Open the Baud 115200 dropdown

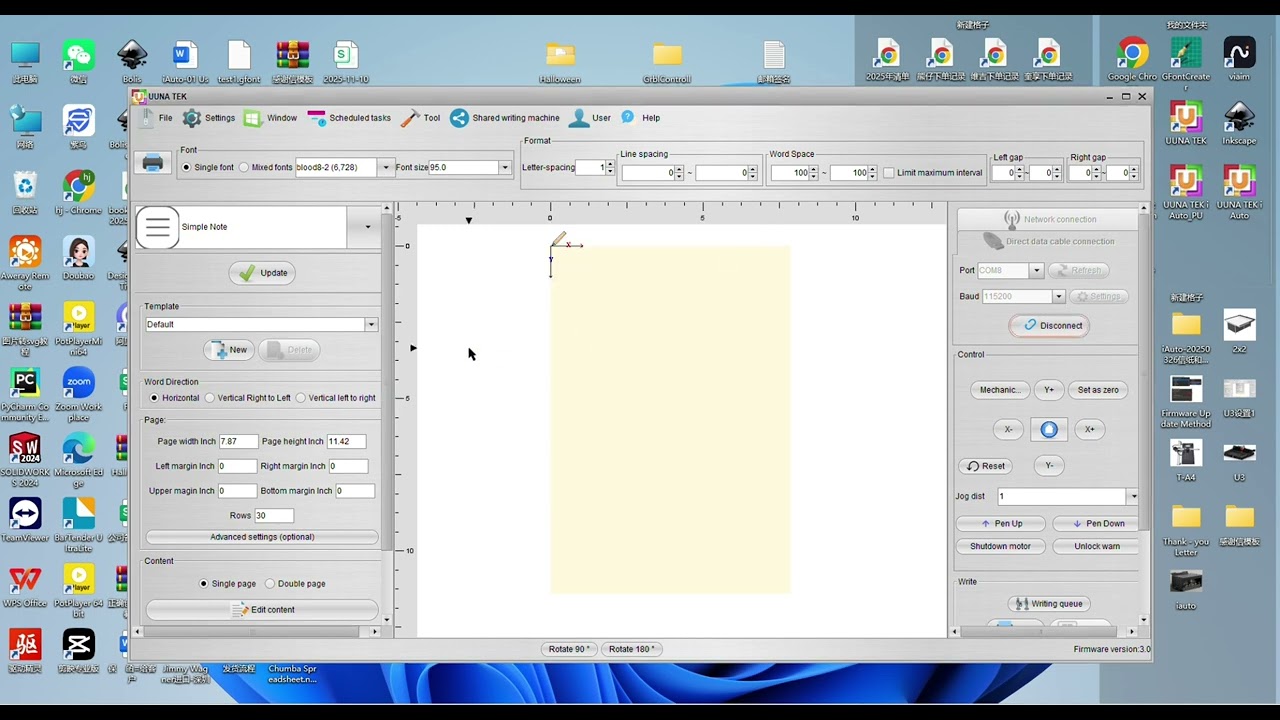[x=1058, y=297]
